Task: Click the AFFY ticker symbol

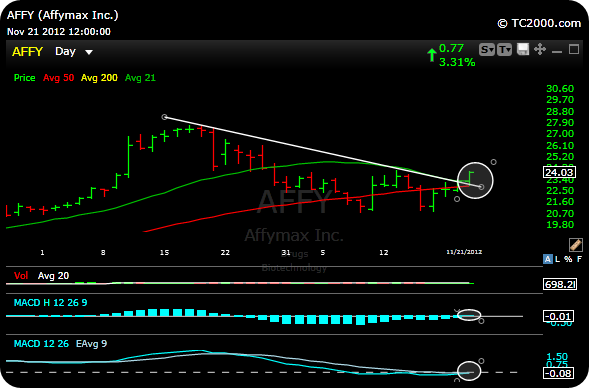Action: click(x=27, y=51)
